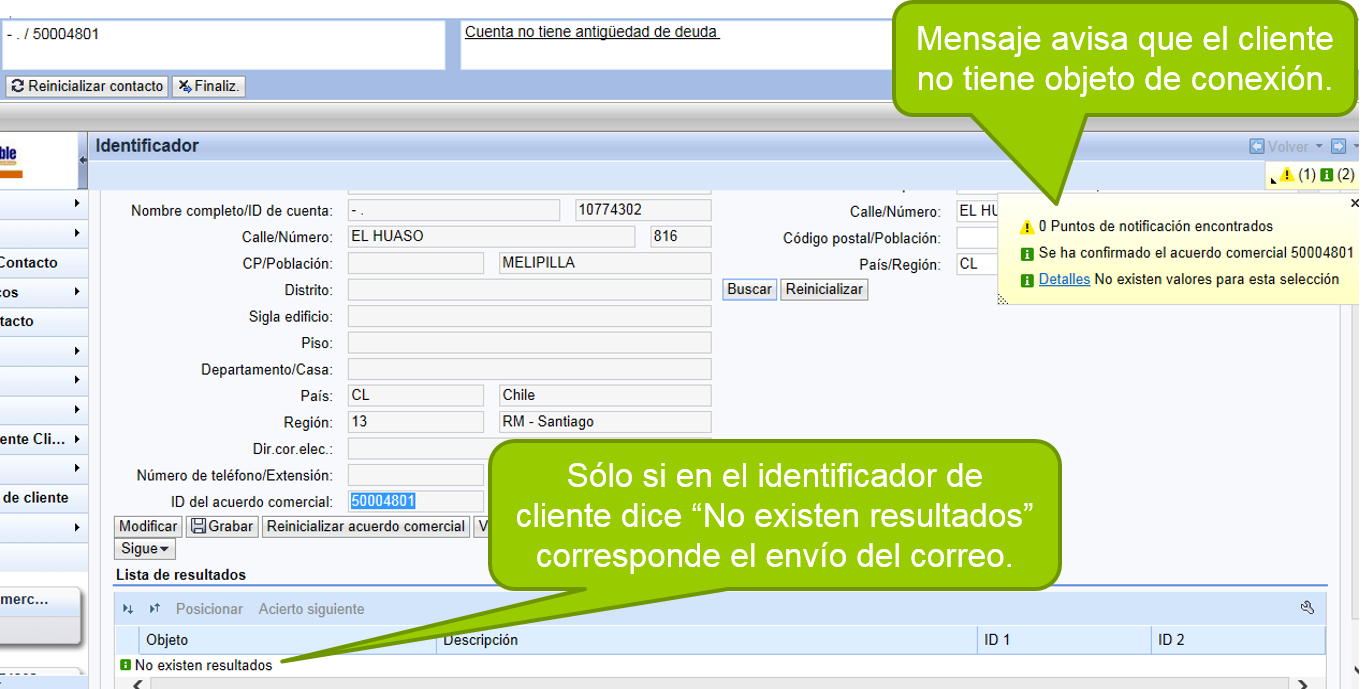Click 'Se ha confirmado el acuerdo comercial 50004801' message

click(x=1196, y=254)
